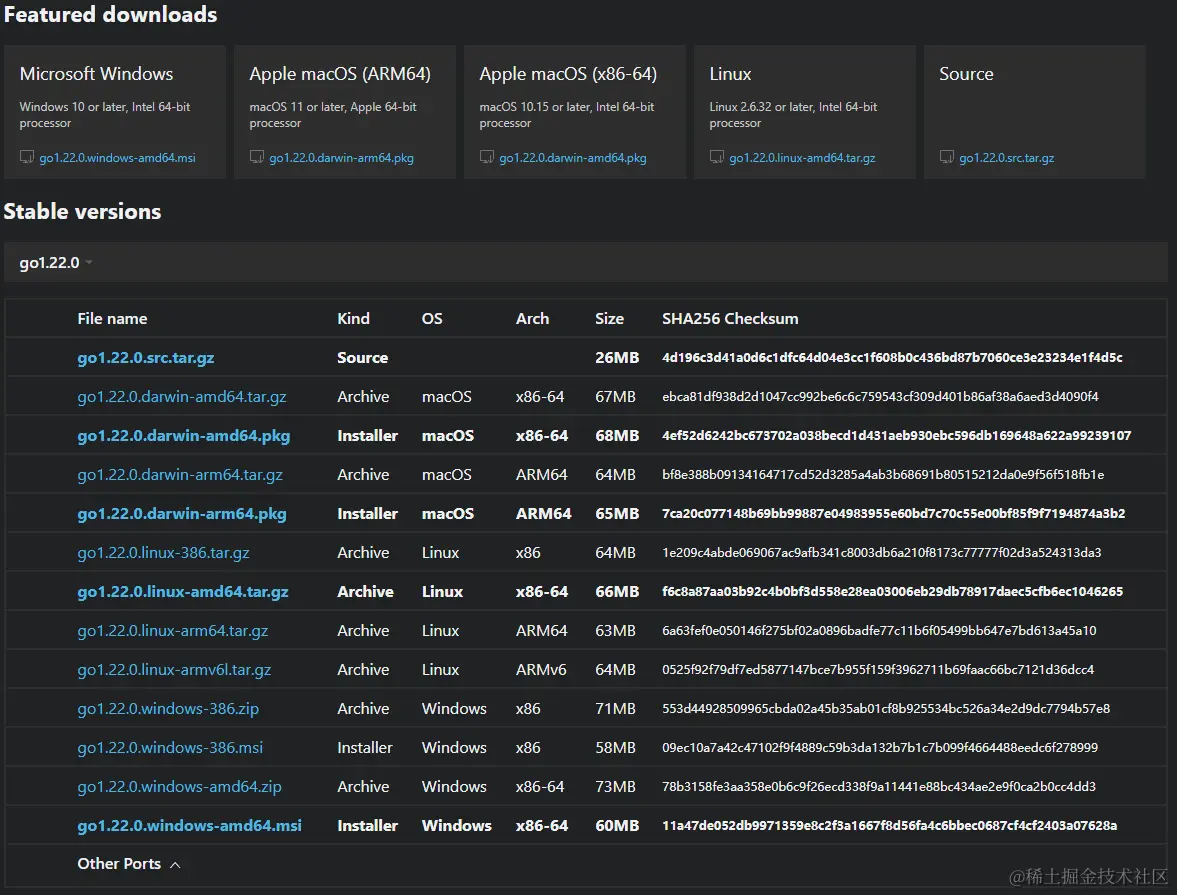The image size is (1177, 895).
Task: Download go1.22.0.darwin-arm64.tar.gz archive
Action: (180, 475)
